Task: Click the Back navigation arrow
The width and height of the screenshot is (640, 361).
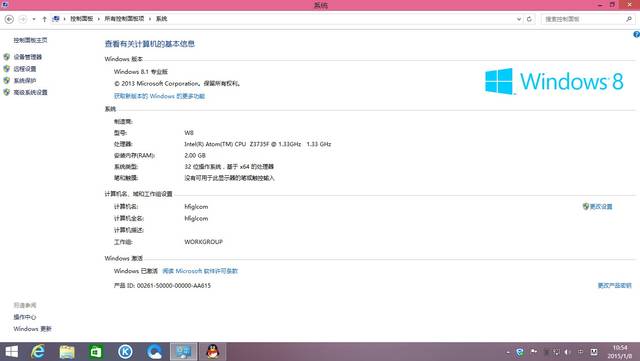Action: (x=9, y=19)
